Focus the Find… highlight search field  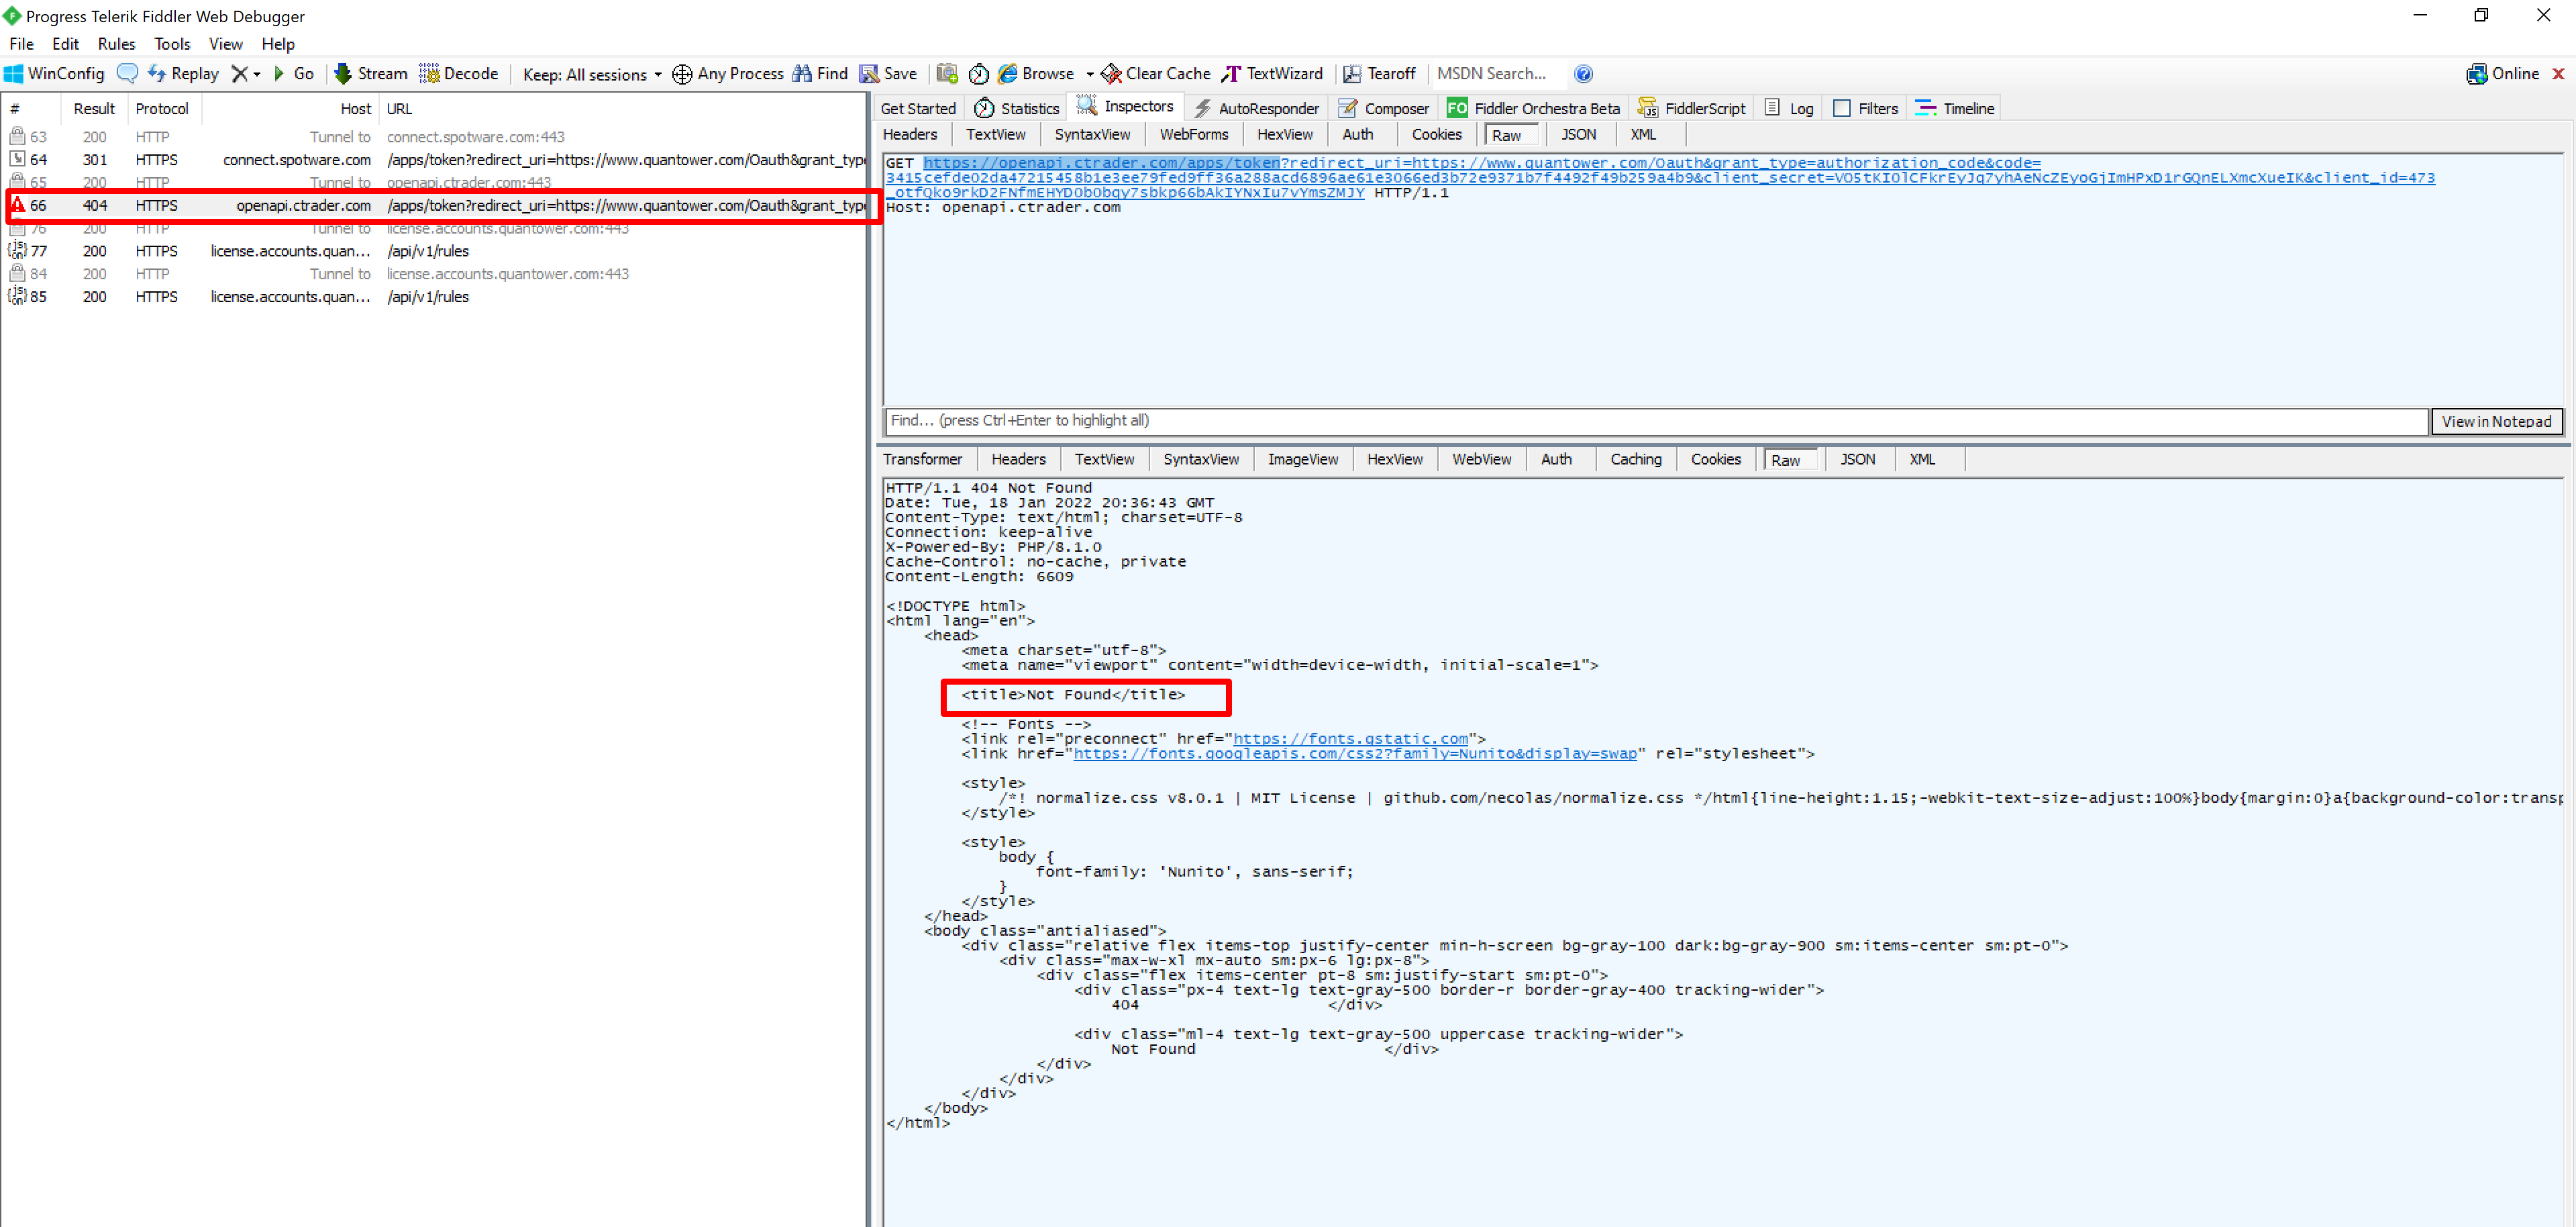coord(1657,421)
